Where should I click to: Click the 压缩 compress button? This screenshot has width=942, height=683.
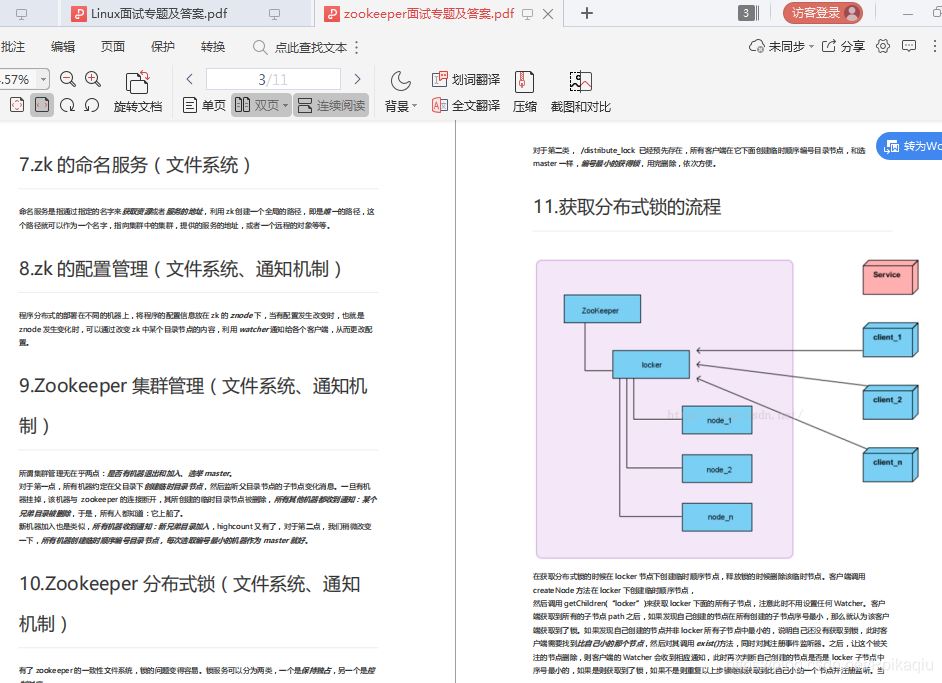point(524,91)
